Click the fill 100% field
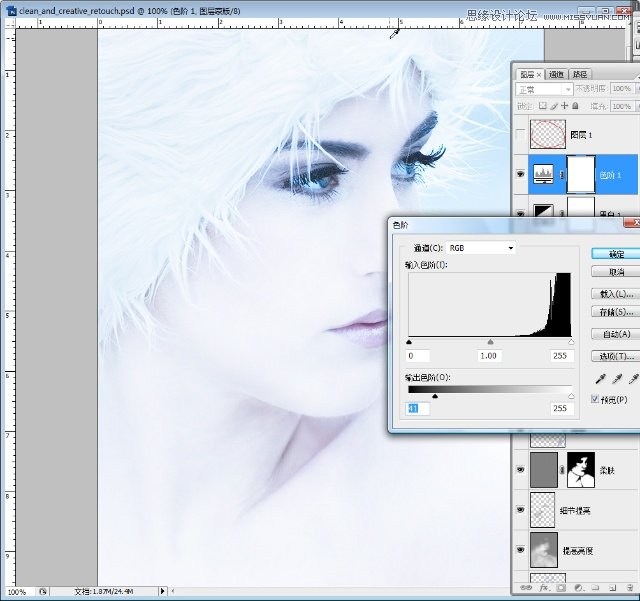 pos(622,106)
